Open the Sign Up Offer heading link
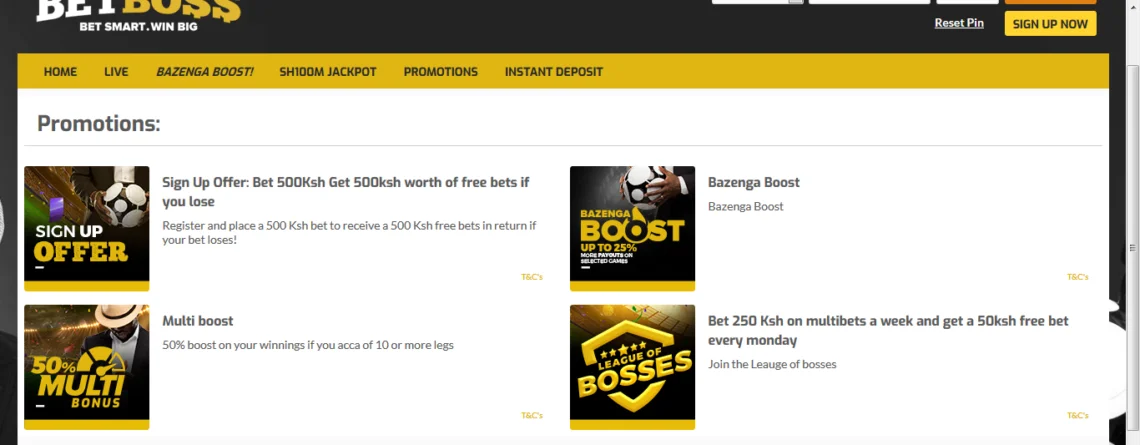 pos(345,192)
